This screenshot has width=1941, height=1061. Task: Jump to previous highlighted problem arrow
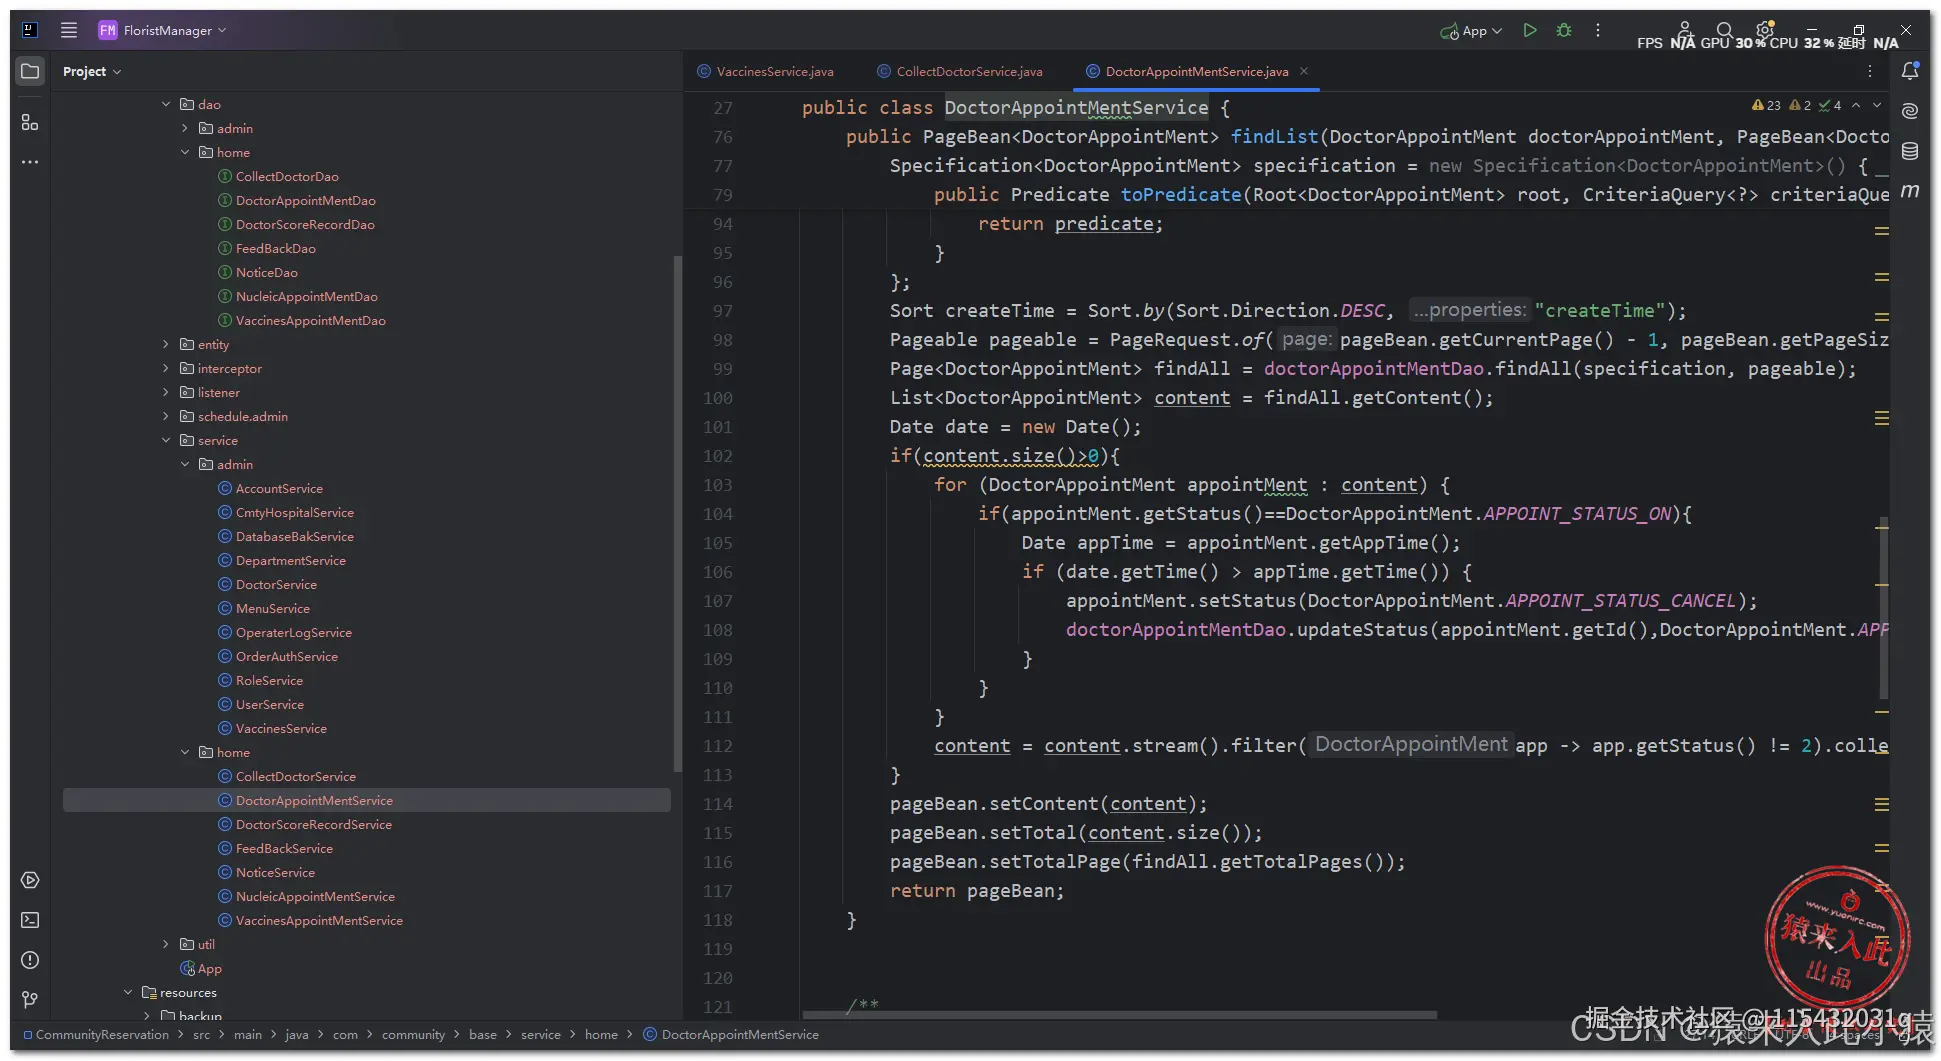pyautogui.click(x=1856, y=105)
